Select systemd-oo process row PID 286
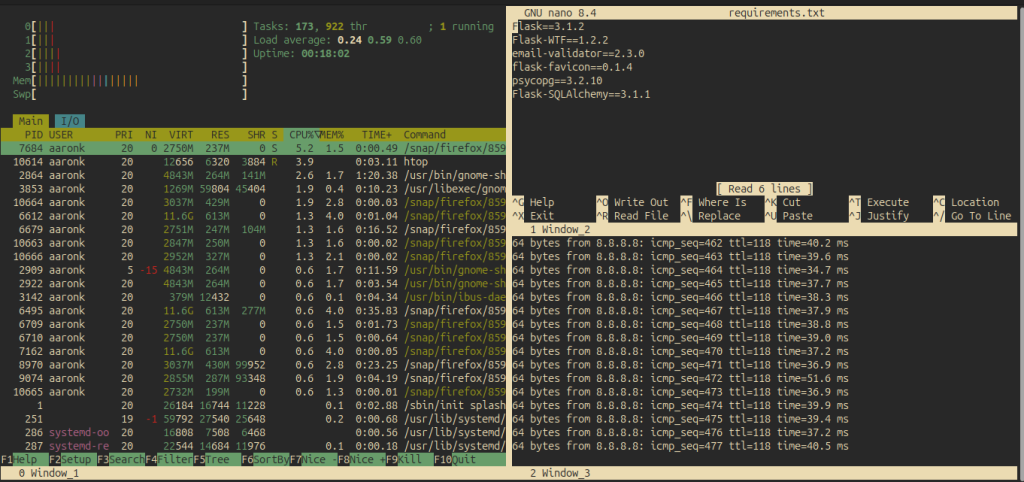Image resolution: width=1024 pixels, height=482 pixels. tap(253, 432)
